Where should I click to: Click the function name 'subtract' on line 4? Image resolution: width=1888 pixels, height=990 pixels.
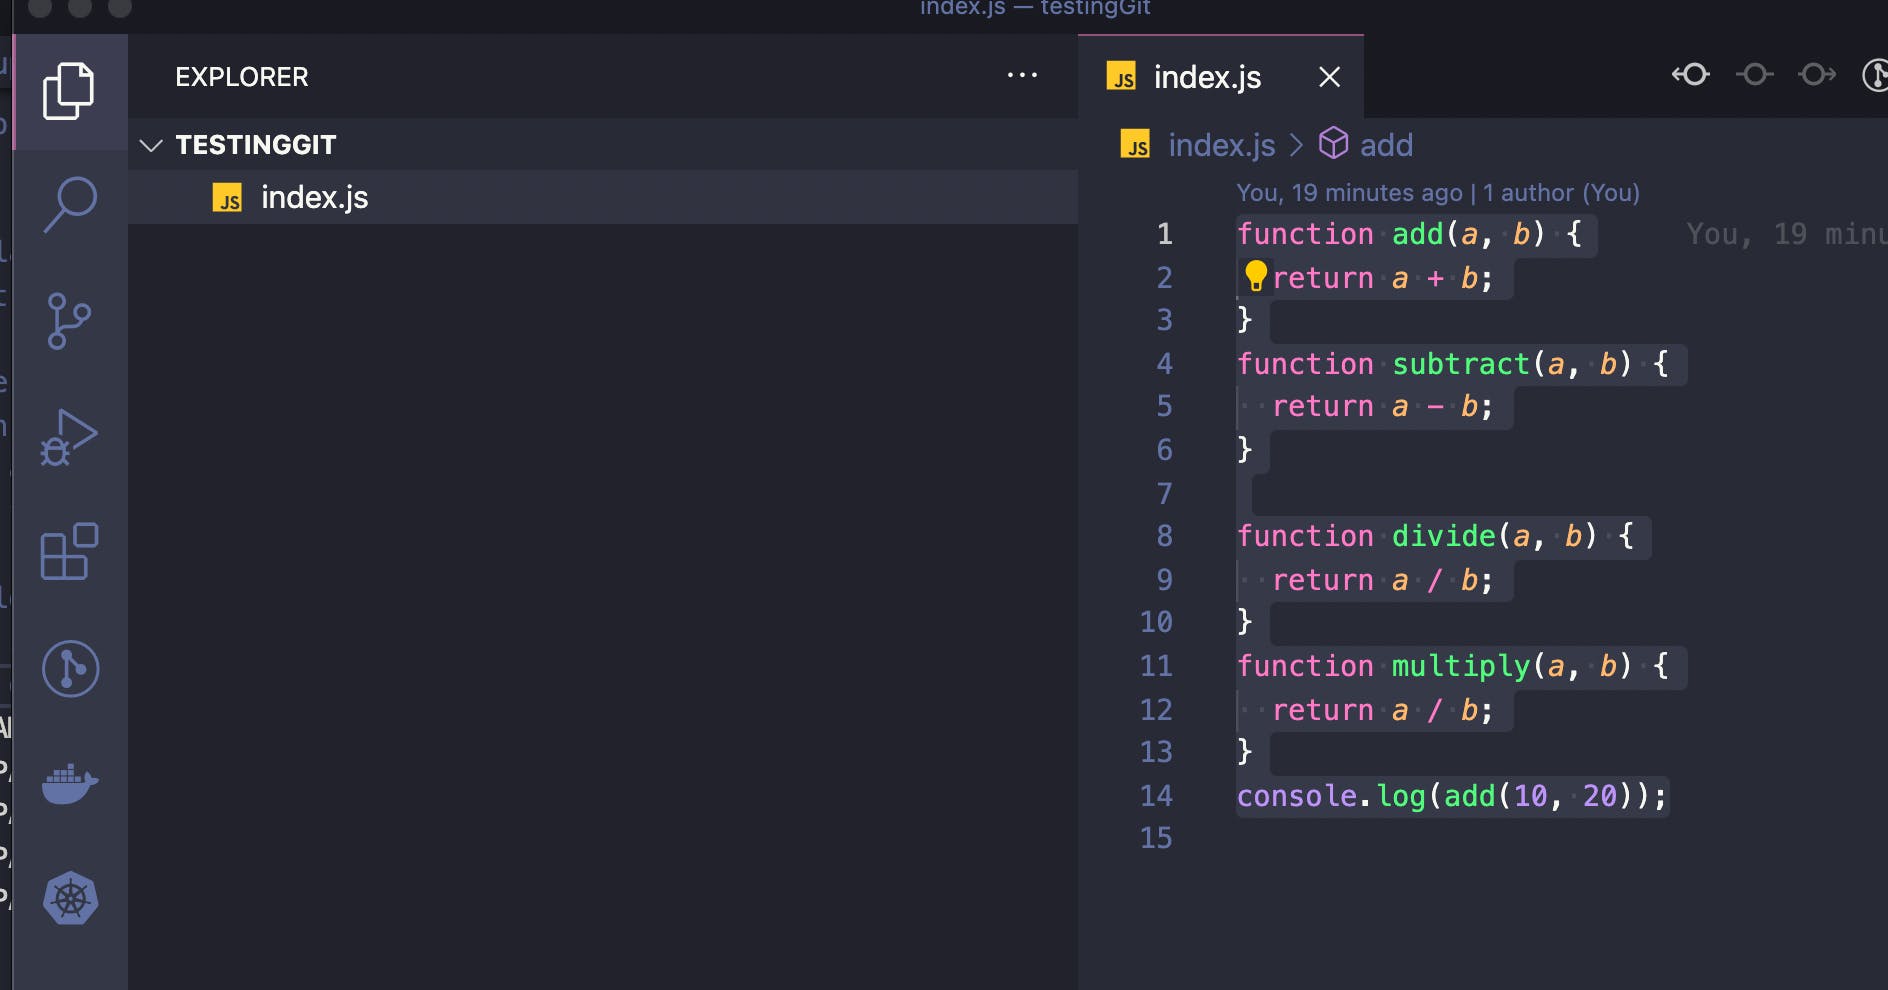[x=1461, y=364]
